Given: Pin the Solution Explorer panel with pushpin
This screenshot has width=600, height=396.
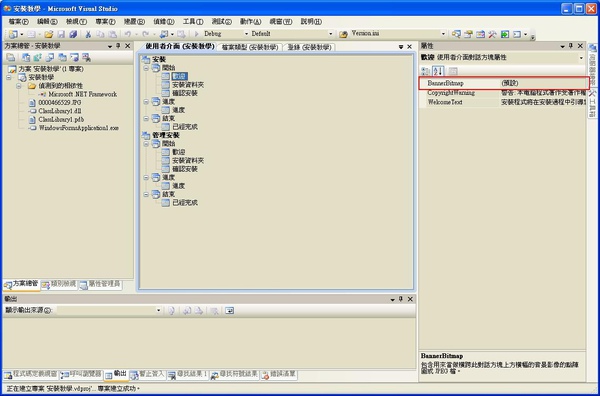Looking at the screenshot, I should (118, 46).
